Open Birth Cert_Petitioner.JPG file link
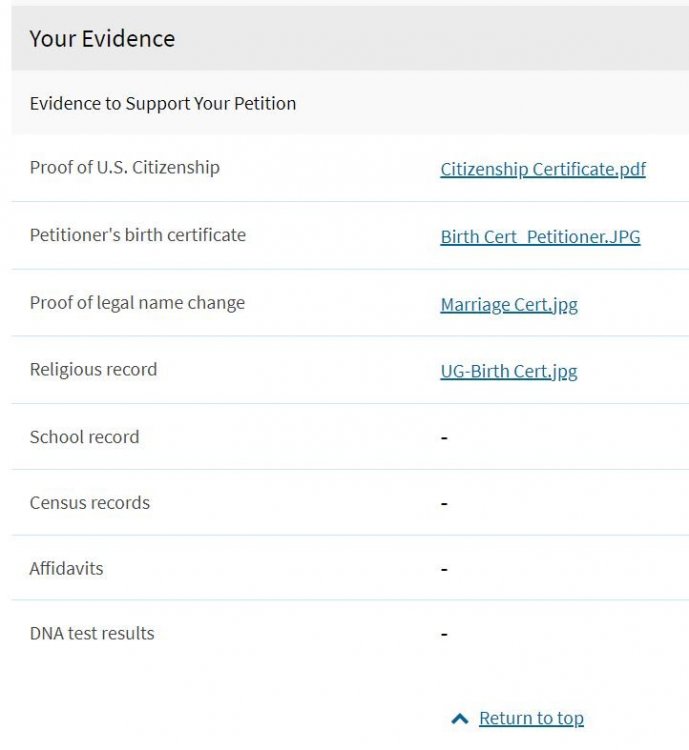Image resolution: width=689 pixels, height=750 pixels. point(540,237)
